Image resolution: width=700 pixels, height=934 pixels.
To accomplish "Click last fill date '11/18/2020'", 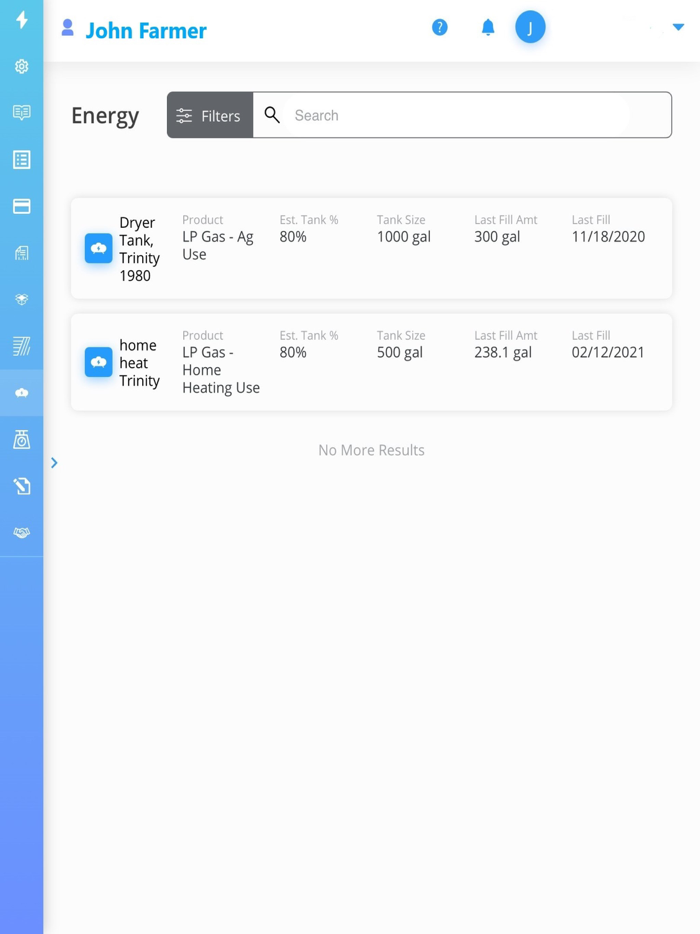I will [608, 236].
